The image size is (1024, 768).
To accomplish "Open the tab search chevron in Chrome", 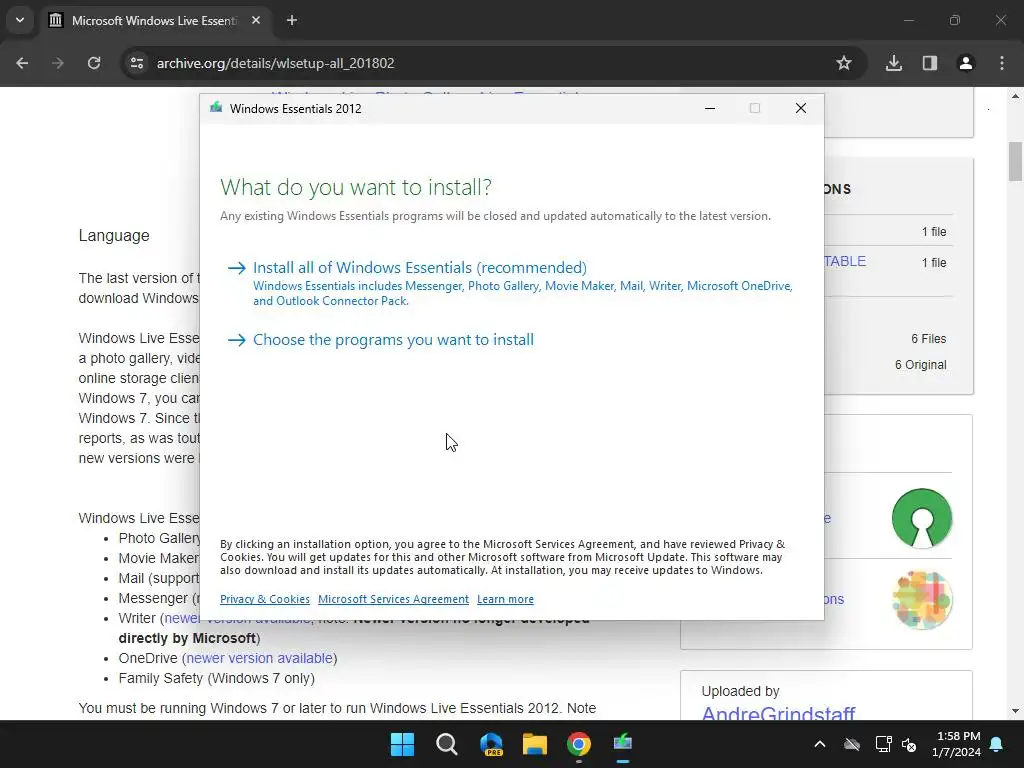I will (20, 20).
